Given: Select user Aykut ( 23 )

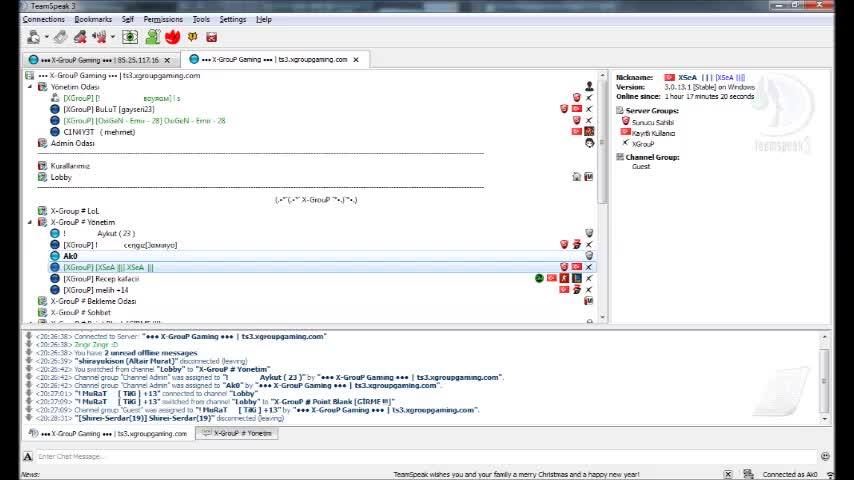Looking at the screenshot, I should 115,233.
